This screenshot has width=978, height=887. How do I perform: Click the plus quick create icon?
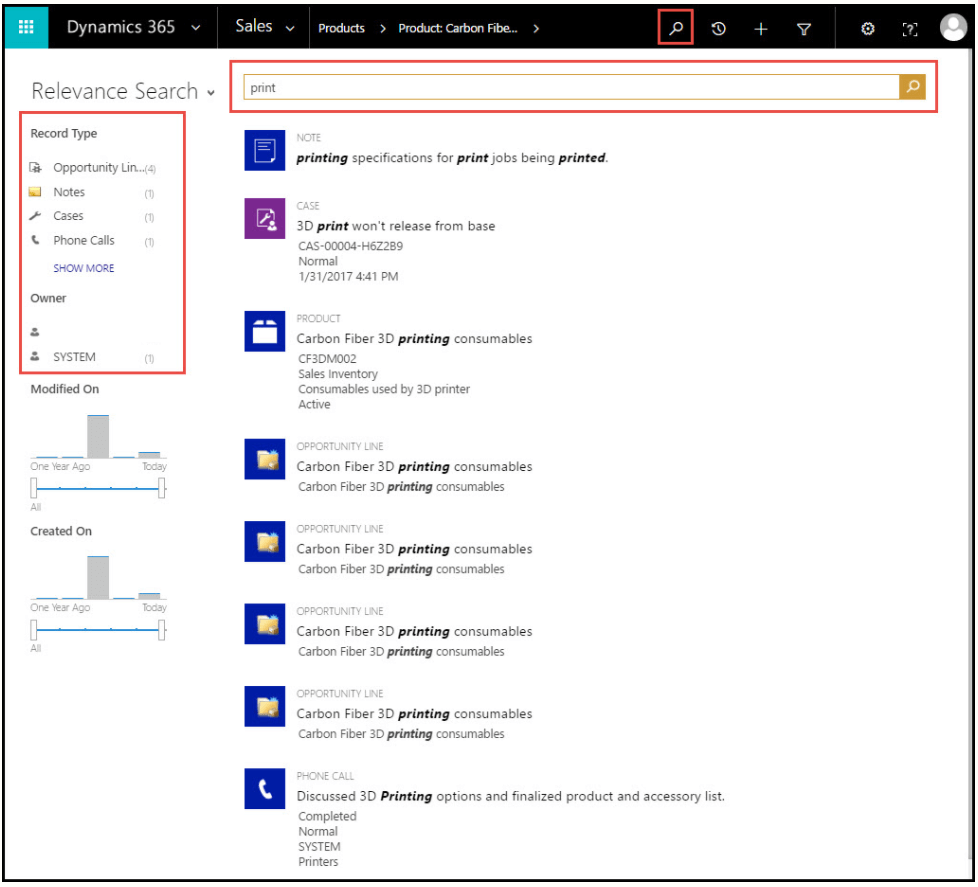pos(760,29)
